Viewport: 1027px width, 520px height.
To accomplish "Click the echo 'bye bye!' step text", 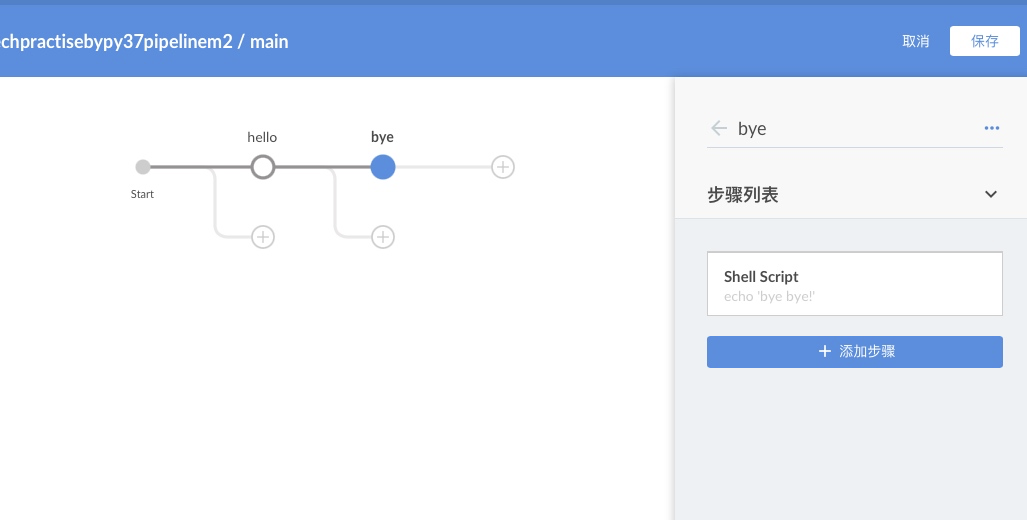I will (770, 296).
